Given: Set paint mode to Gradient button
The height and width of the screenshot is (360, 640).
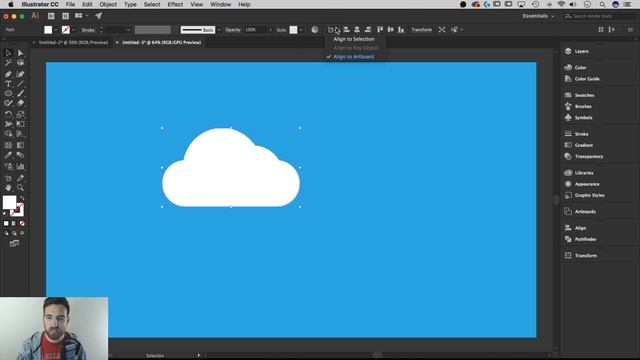Looking at the screenshot, I should pos(14,224).
